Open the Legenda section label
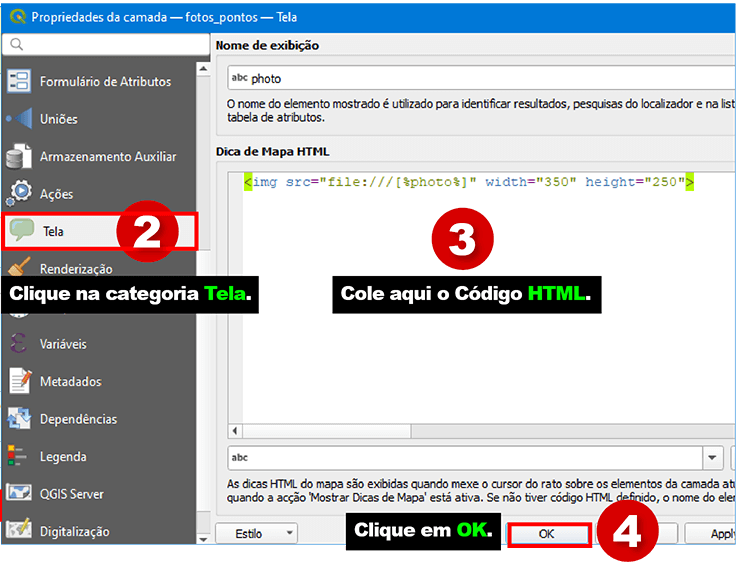 pos(63,457)
